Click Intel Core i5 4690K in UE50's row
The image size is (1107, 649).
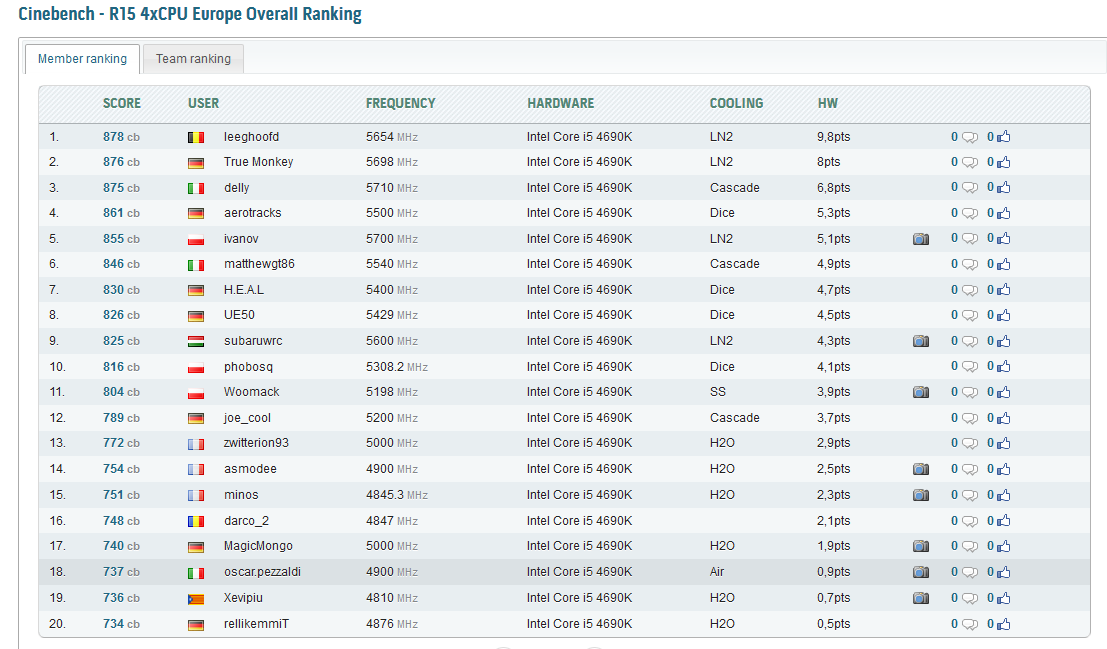click(580, 315)
